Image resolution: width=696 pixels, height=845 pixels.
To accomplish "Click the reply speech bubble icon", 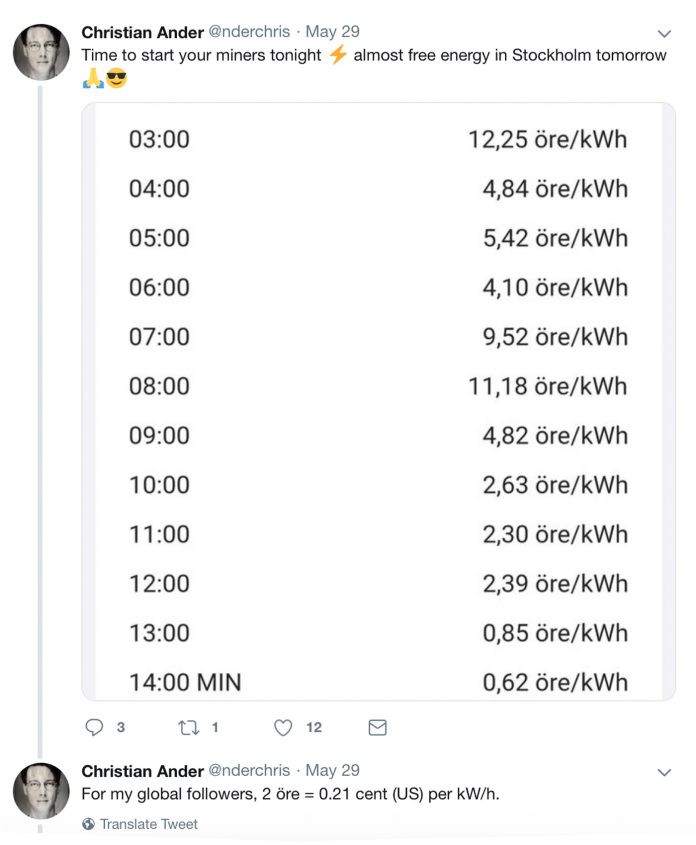I will 95,728.
